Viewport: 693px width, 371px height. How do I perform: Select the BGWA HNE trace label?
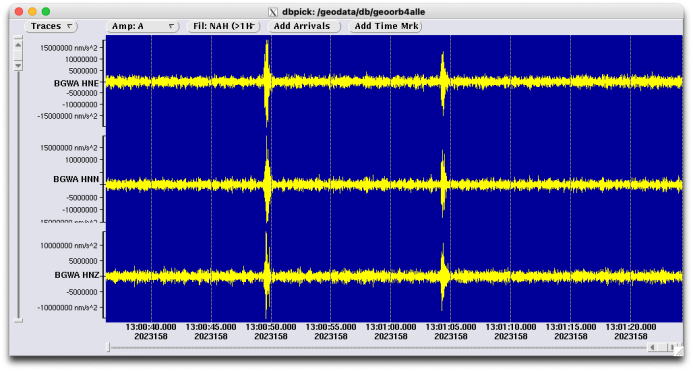[x=76, y=83]
